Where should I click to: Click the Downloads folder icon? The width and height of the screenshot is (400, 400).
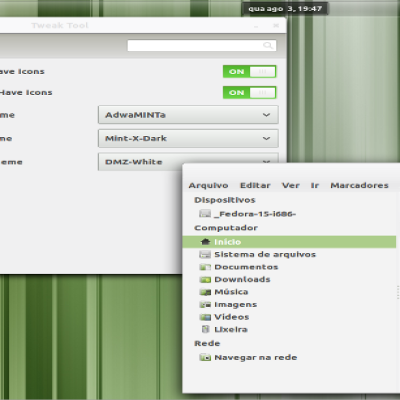205,279
